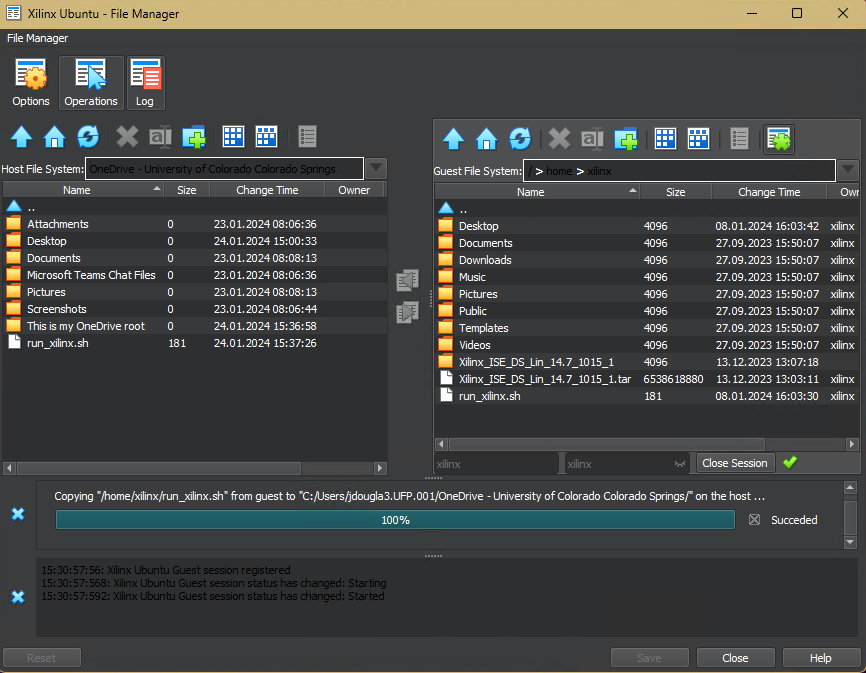Image resolution: width=866 pixels, height=673 pixels.
Task: Rename selected item in guest pane
Action: [x=592, y=139]
